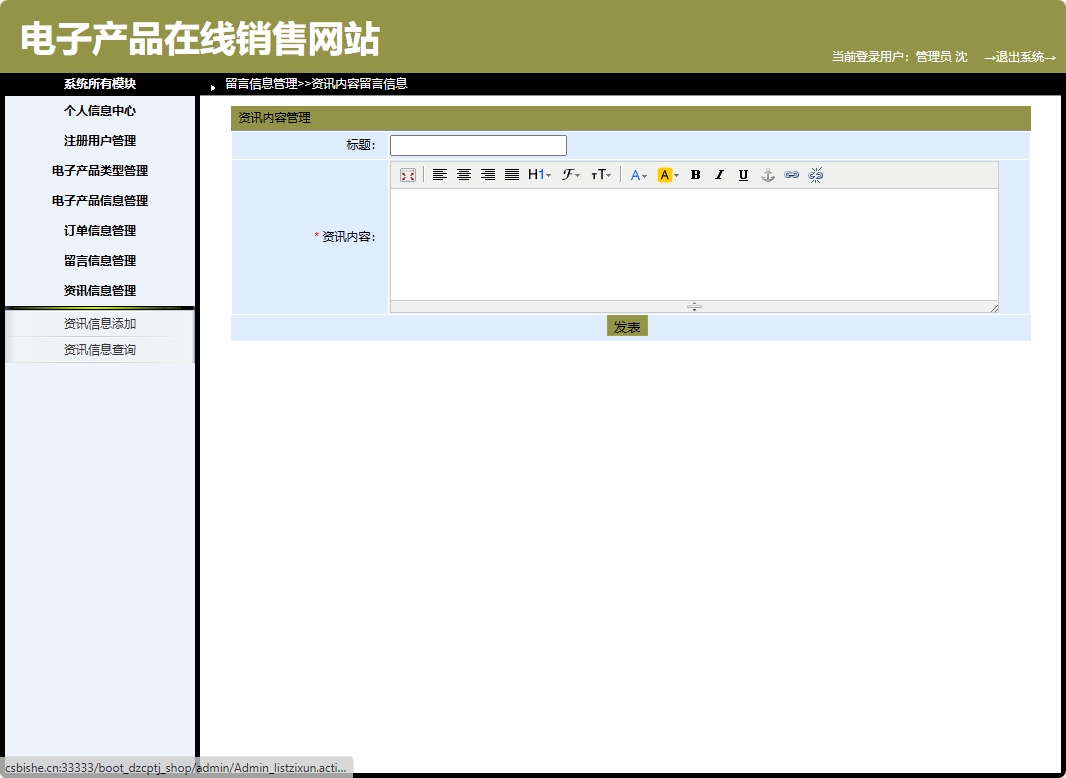This screenshot has width=1066, height=778.
Task: Click the center align icon
Action: (x=464, y=175)
